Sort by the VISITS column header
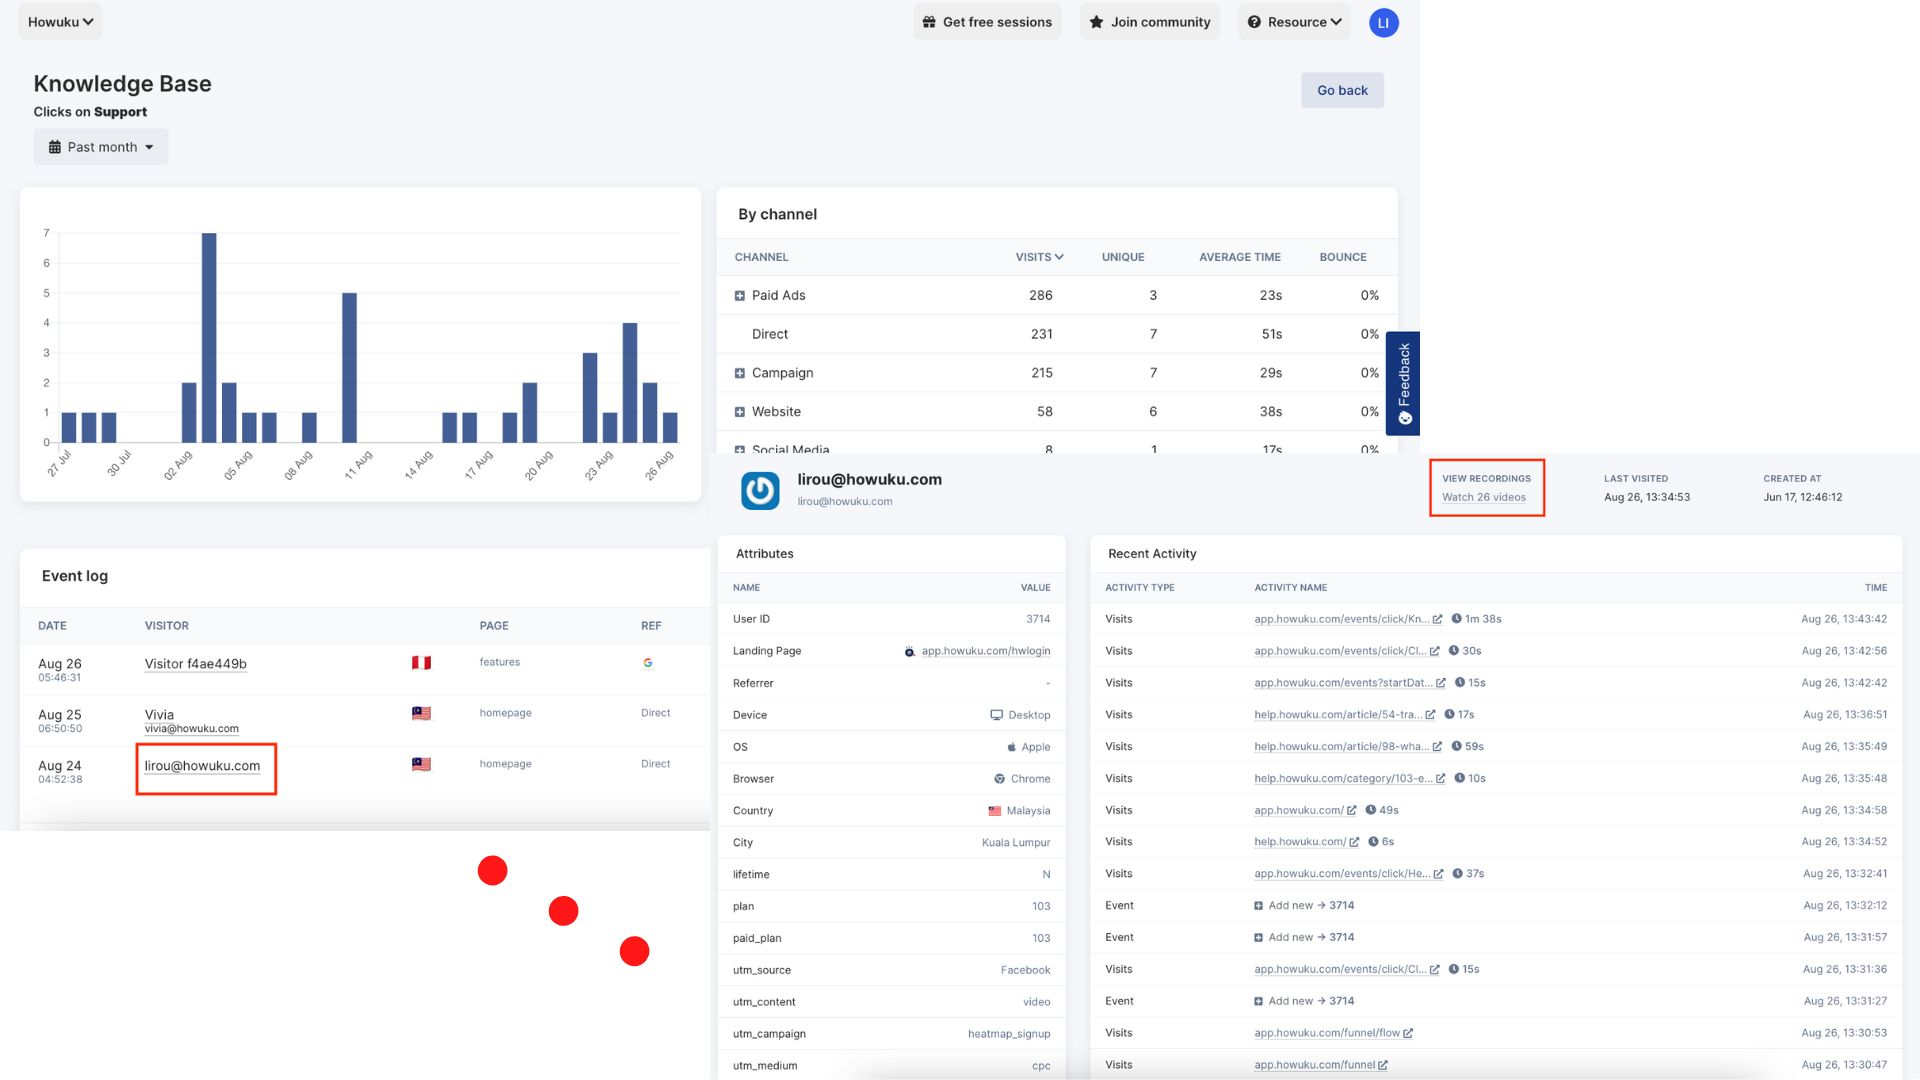This screenshot has height=1080, width=1920. (x=1039, y=257)
